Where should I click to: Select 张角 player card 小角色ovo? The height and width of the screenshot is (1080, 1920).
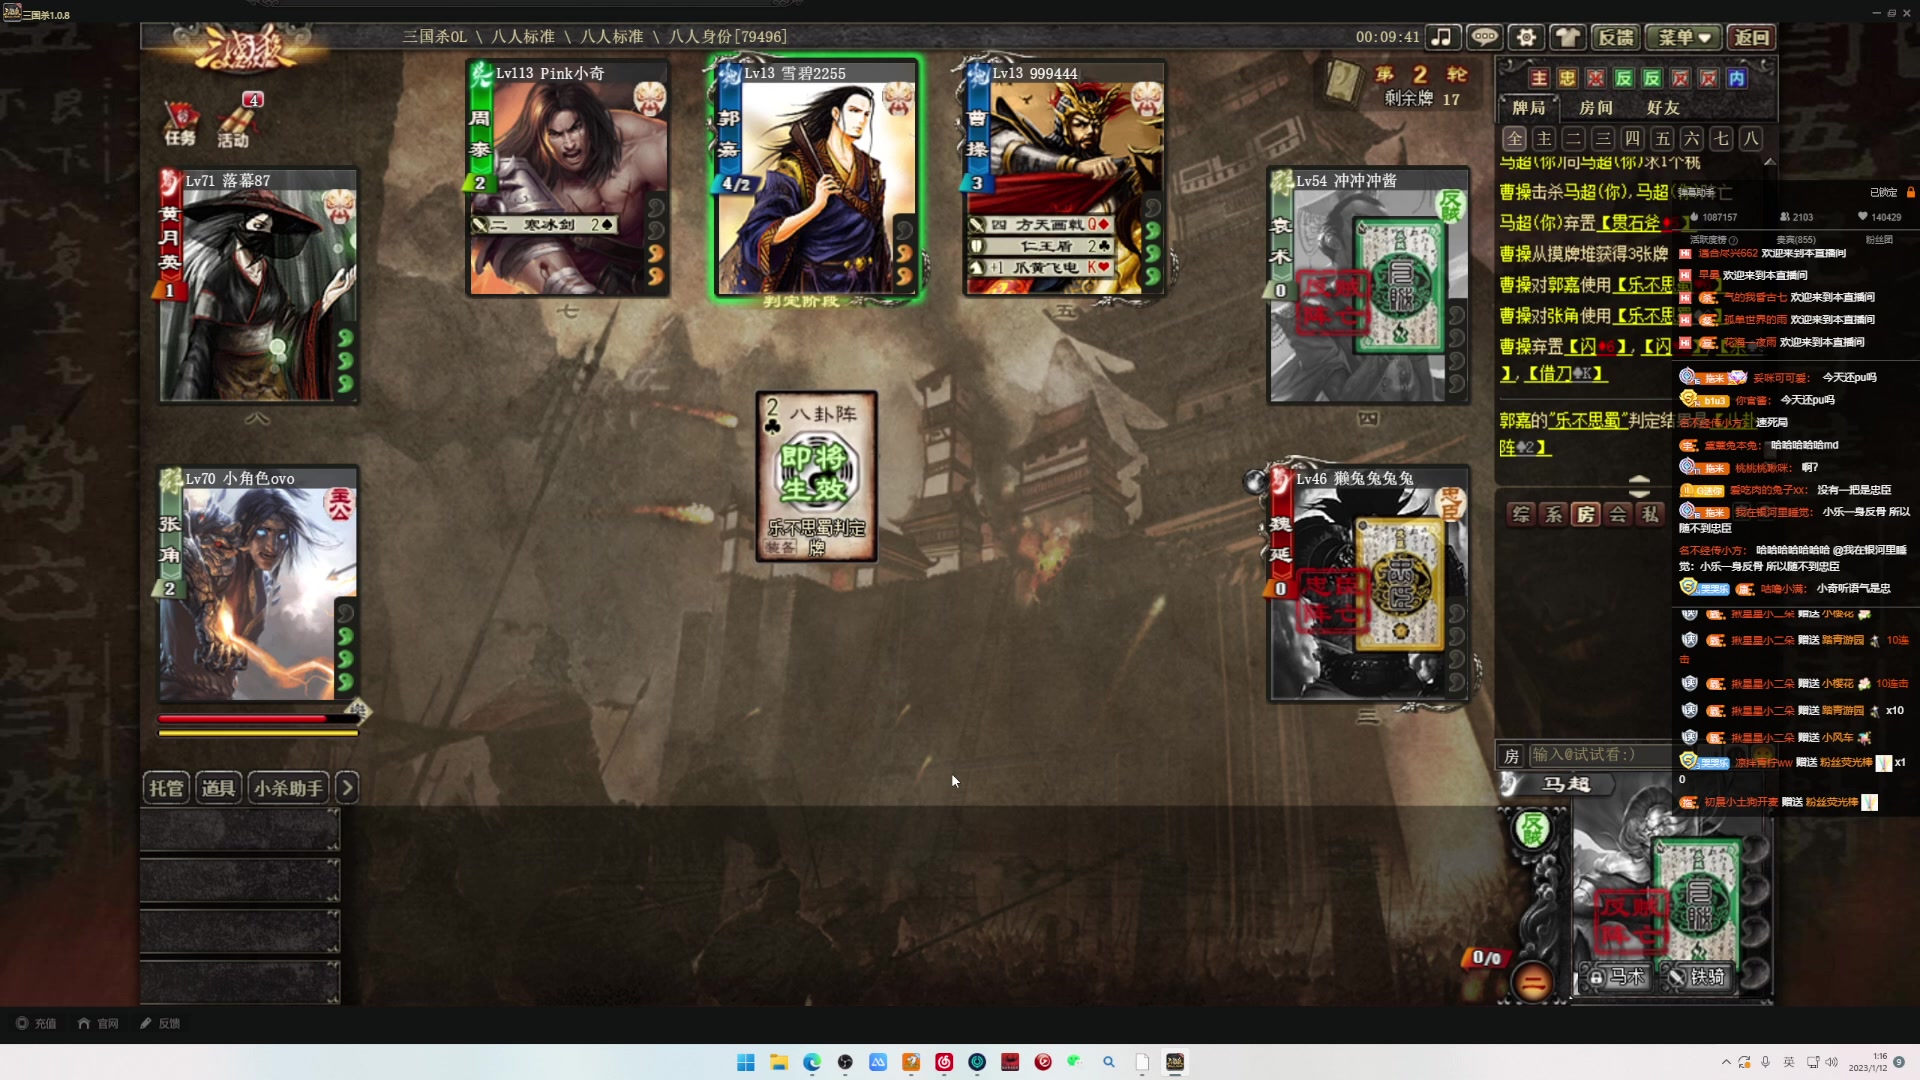click(258, 584)
